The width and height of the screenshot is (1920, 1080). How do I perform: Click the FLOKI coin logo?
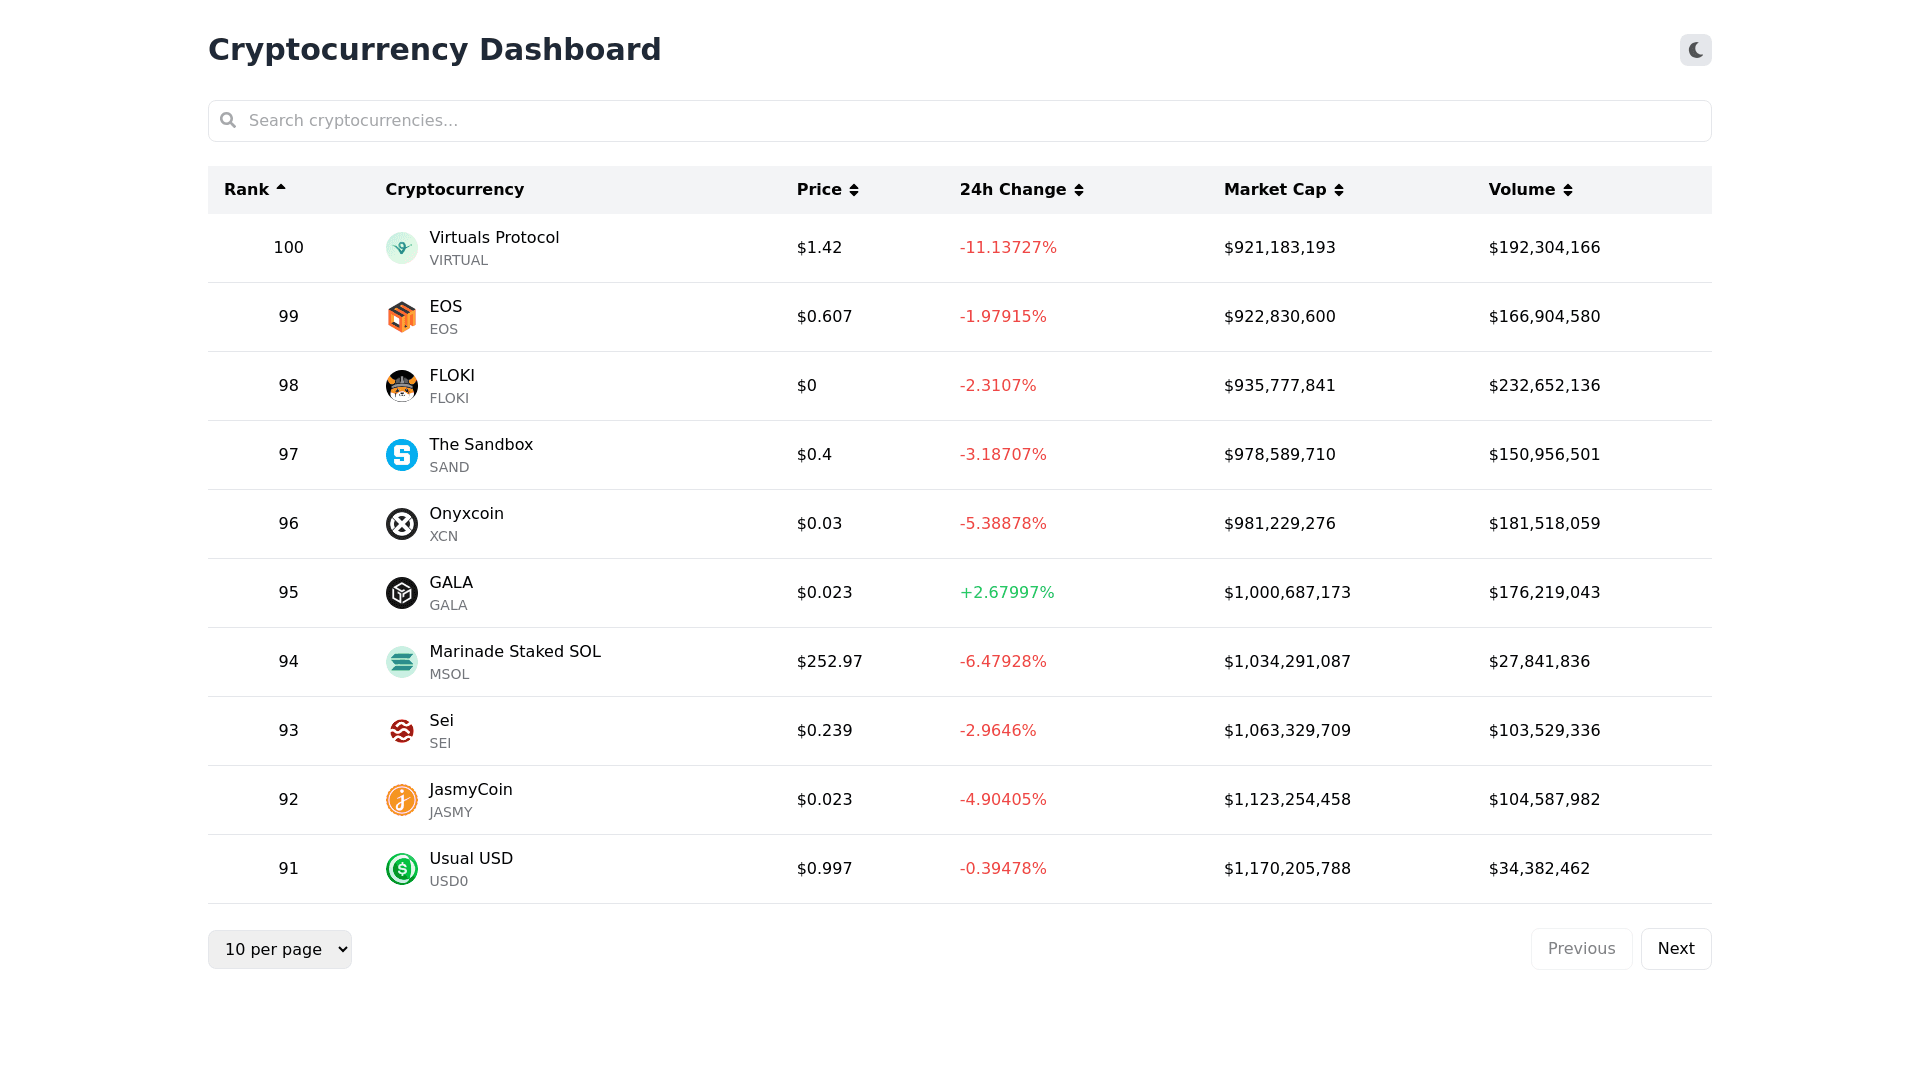click(x=401, y=386)
